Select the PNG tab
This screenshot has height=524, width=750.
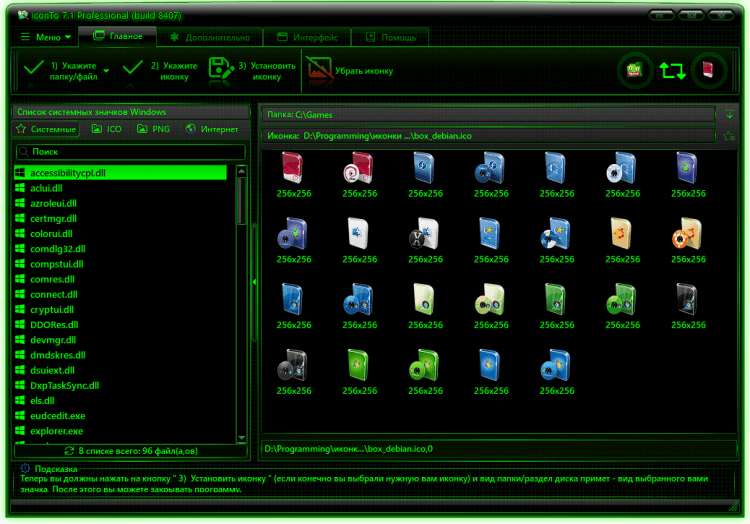[153, 129]
